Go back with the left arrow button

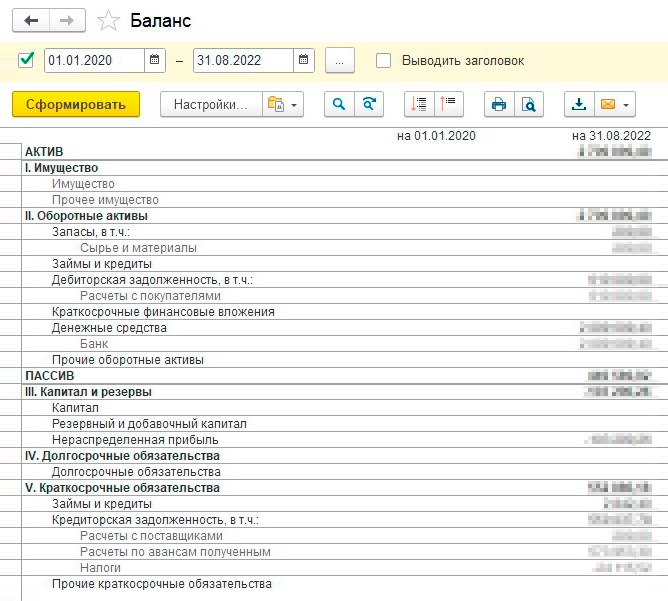click(x=31, y=20)
